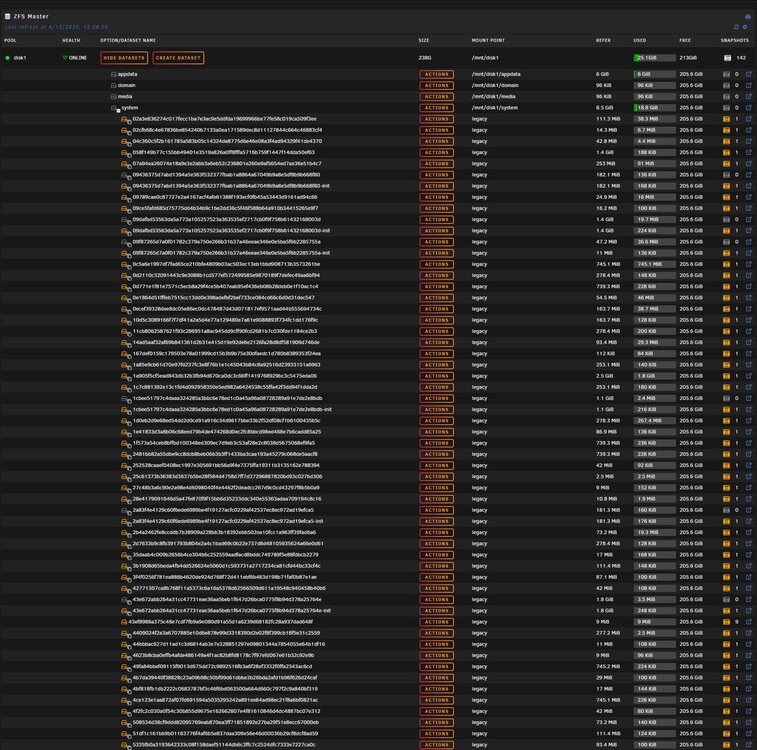Open the ZFS Master settings gear icon
This screenshot has height=750, width=757.
click(x=745, y=27)
